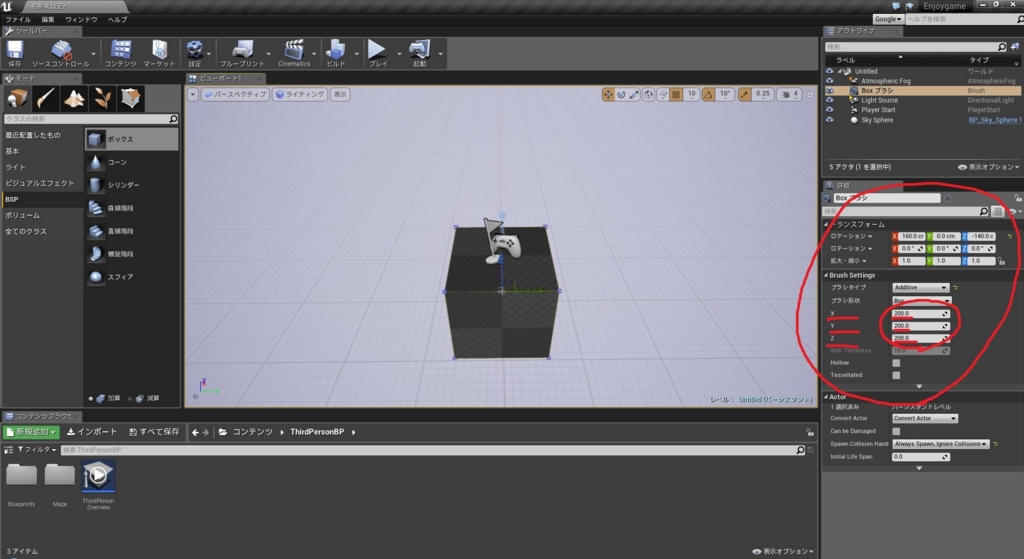
Task: Toggle scale snapping in viewport
Action: point(745,95)
